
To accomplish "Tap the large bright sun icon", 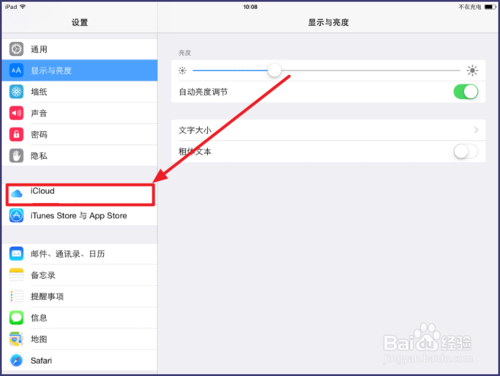I will point(472,70).
